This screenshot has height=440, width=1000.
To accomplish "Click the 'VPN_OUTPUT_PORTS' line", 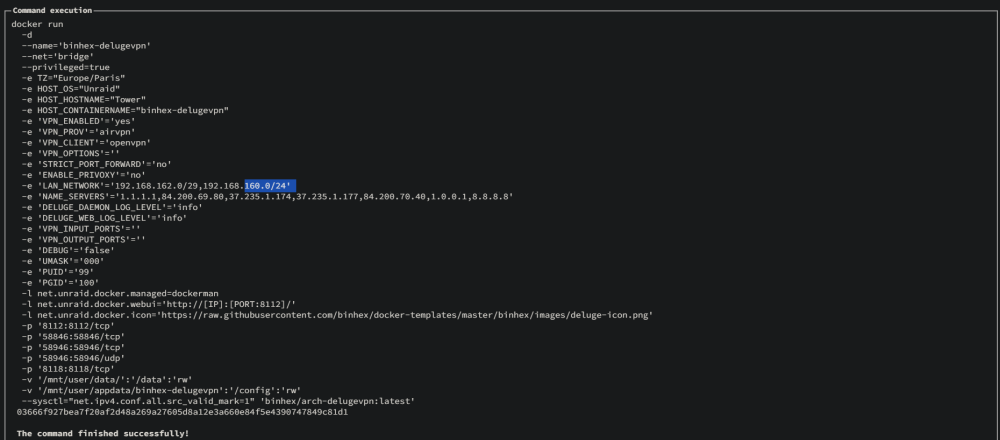I will click(84, 240).
